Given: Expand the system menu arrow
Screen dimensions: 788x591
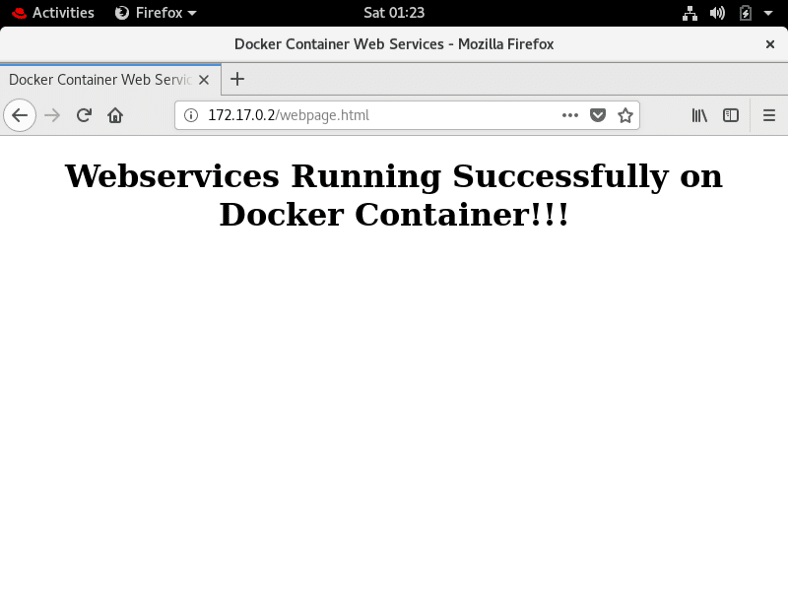Looking at the screenshot, I should pyautogui.click(x=768, y=13).
